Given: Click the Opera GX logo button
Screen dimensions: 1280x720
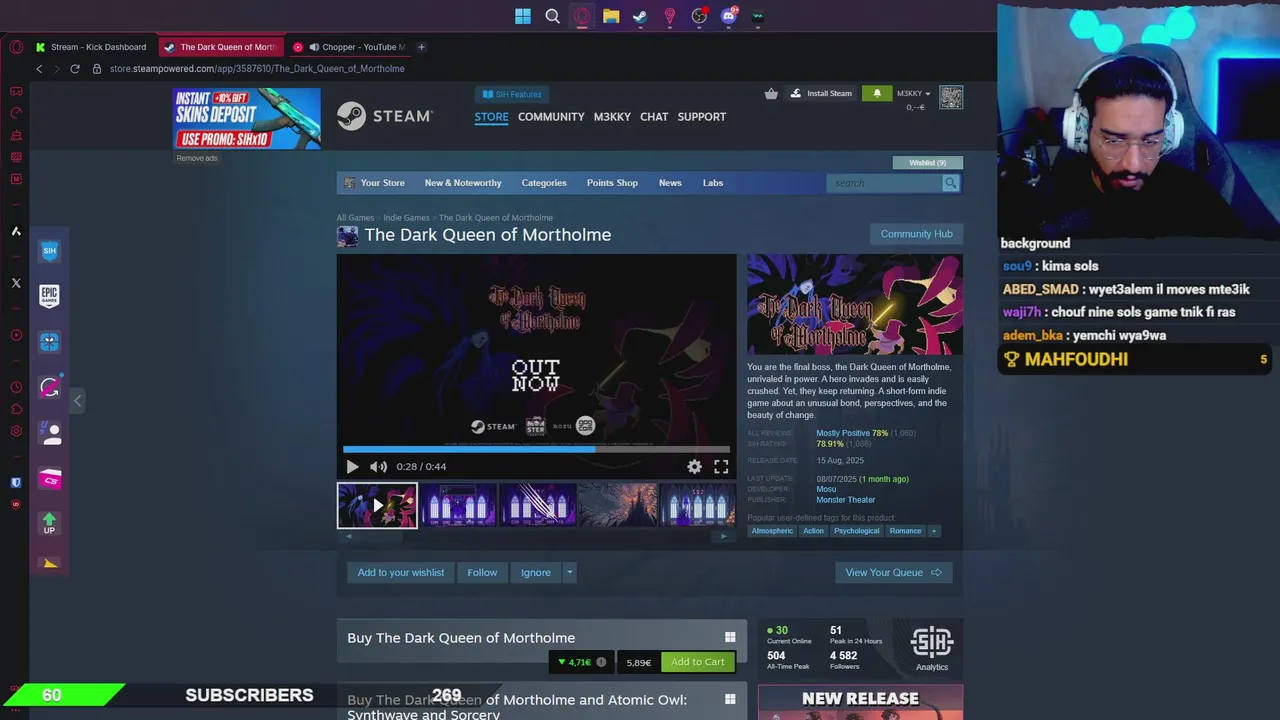Looking at the screenshot, I should click(x=16, y=47).
